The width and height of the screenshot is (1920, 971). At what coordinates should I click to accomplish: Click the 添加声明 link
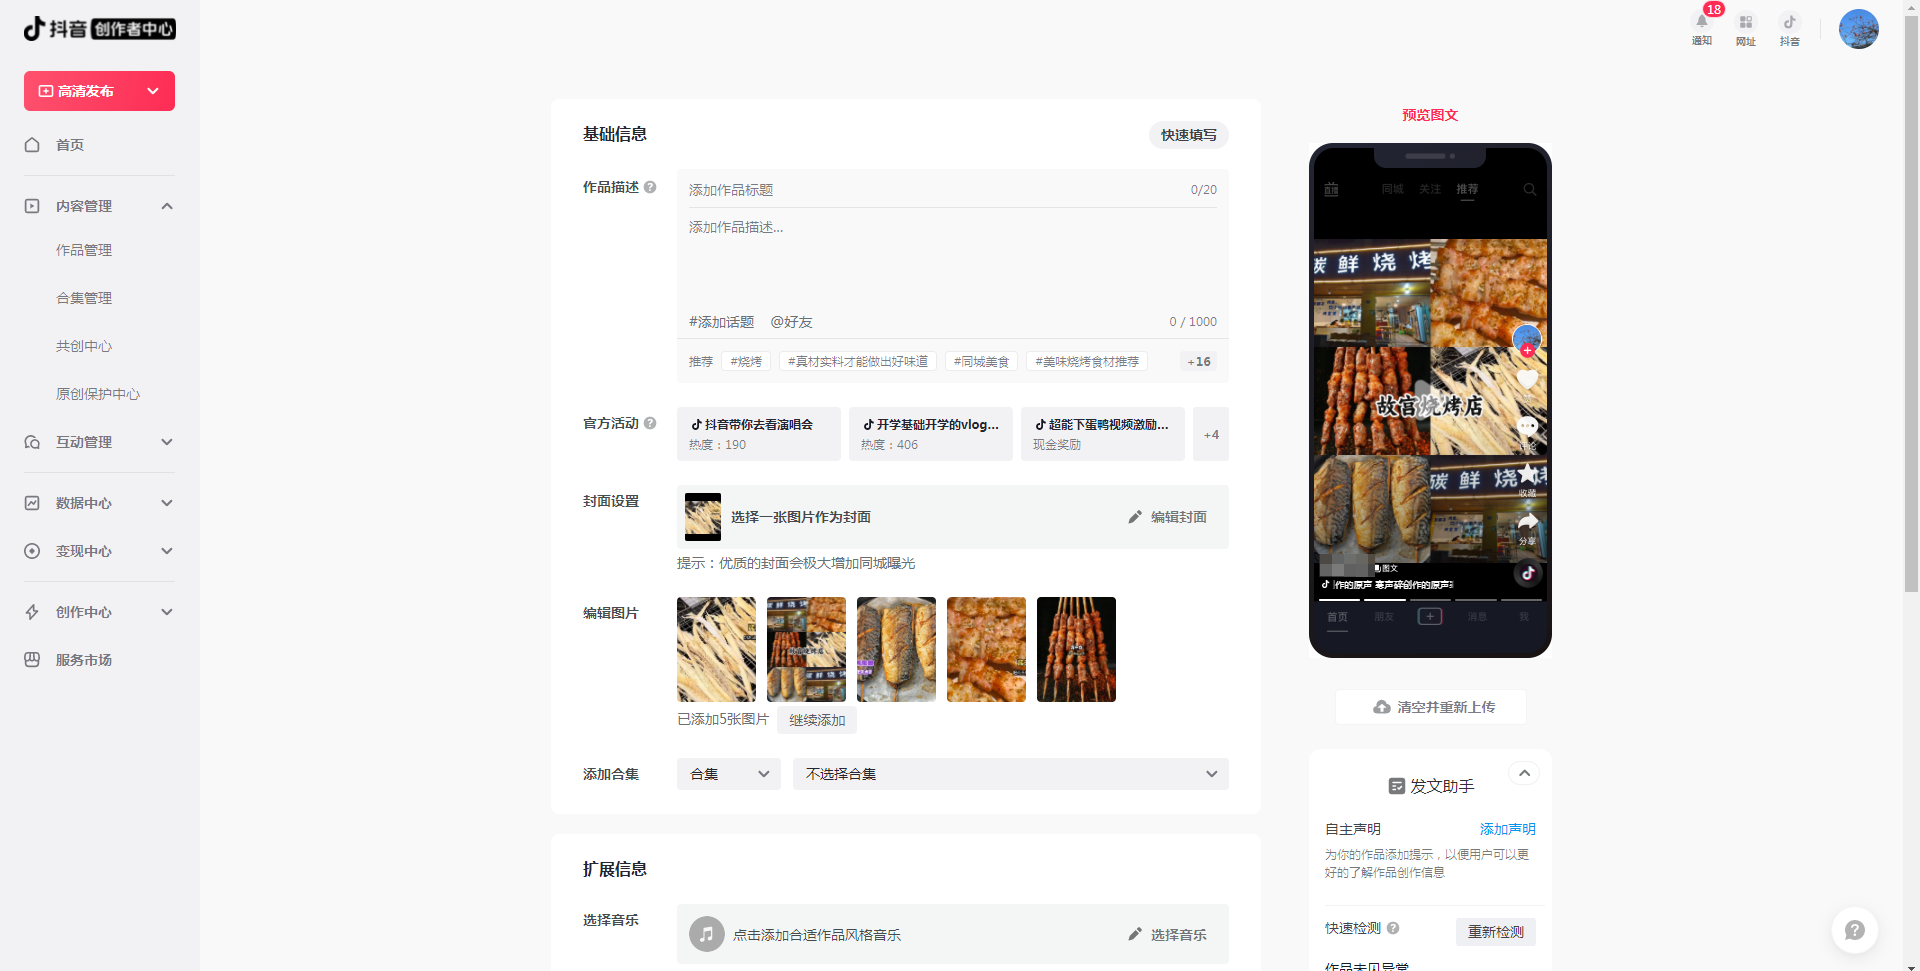pyautogui.click(x=1508, y=829)
